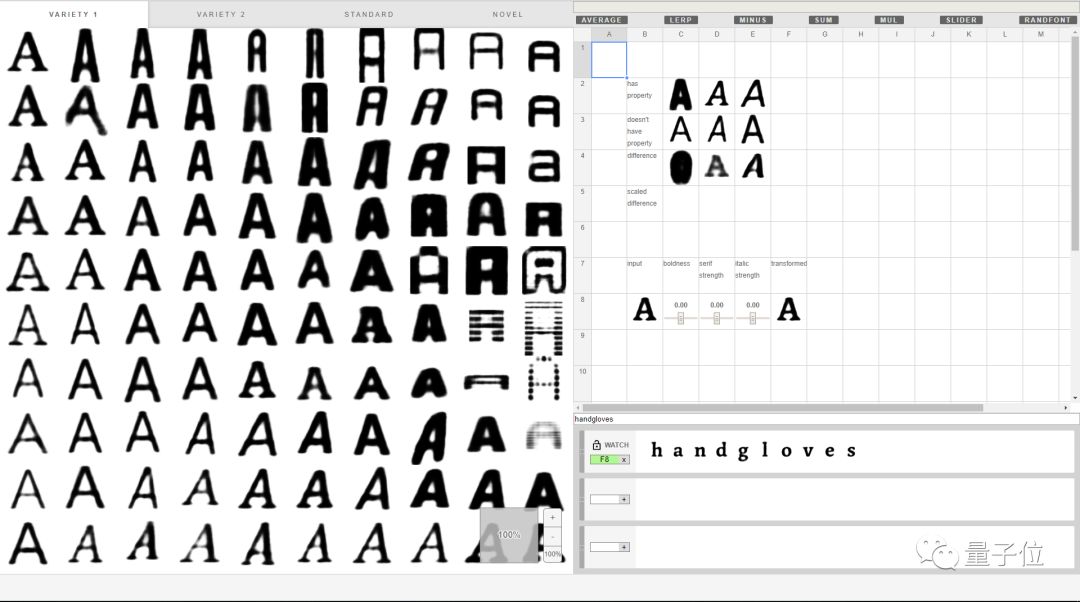The image size is (1080, 602).
Task: Click the RANDFONT toolbar button
Action: click(1047, 20)
